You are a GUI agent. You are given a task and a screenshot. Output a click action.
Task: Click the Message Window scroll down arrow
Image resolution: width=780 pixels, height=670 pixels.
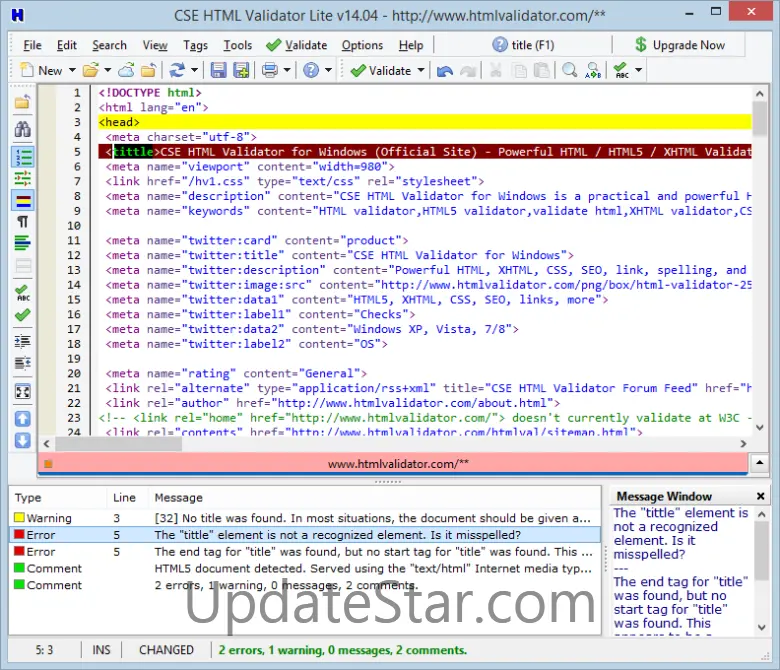coord(762,627)
